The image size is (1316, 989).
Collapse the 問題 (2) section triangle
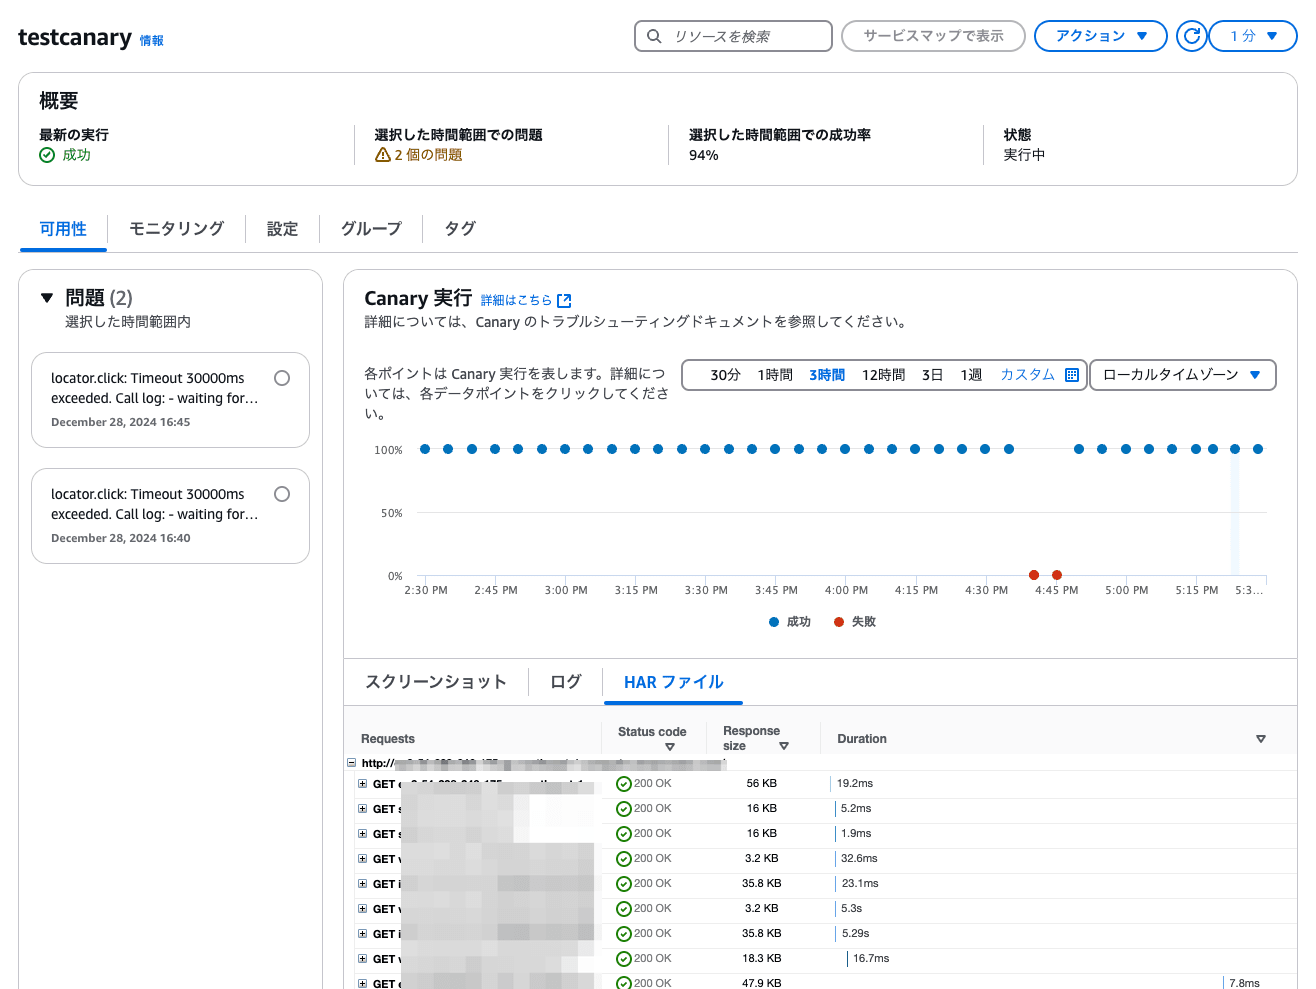tap(47, 298)
